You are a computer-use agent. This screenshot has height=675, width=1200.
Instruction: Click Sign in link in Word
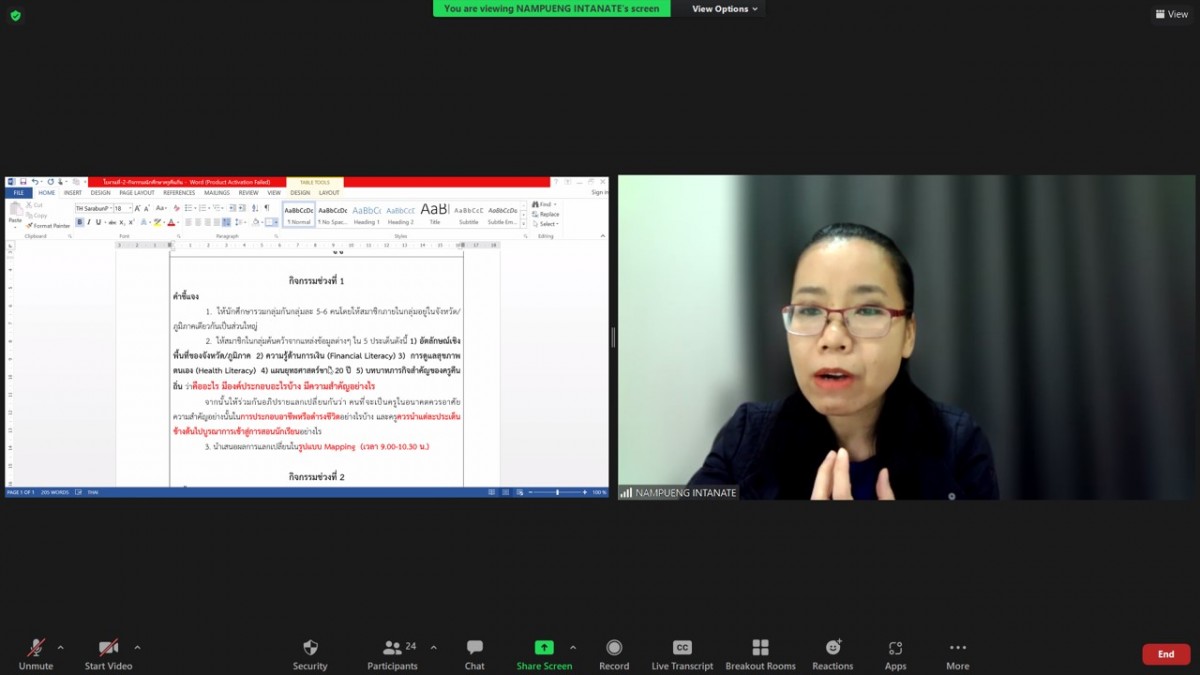pos(599,192)
